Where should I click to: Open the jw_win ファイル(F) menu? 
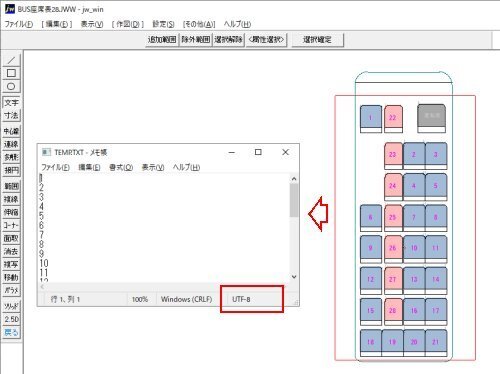pos(19,24)
